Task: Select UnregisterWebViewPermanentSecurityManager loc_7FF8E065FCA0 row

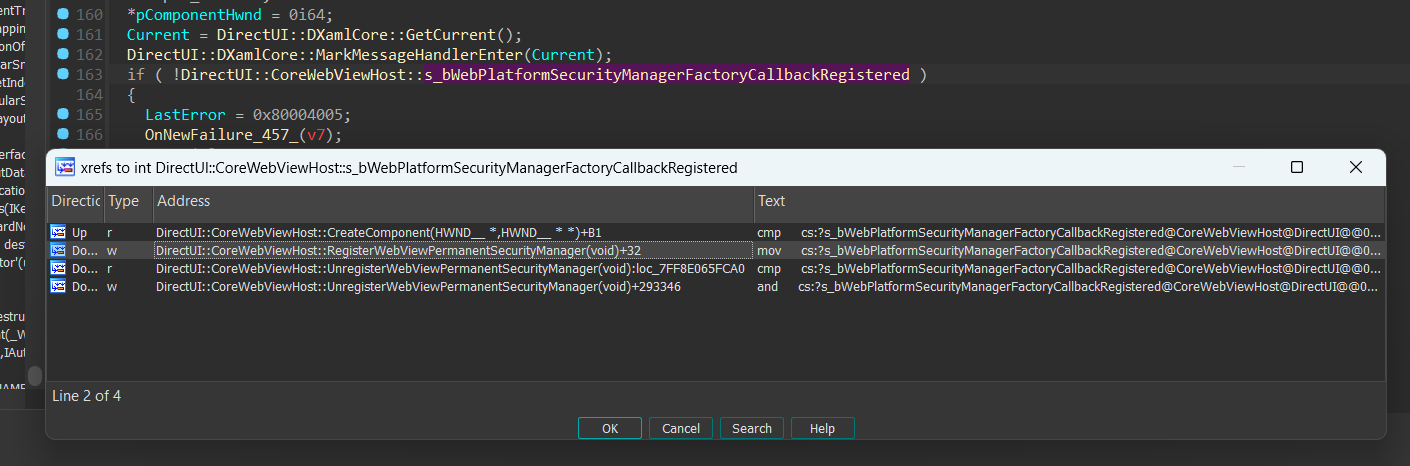Action: click(716, 268)
